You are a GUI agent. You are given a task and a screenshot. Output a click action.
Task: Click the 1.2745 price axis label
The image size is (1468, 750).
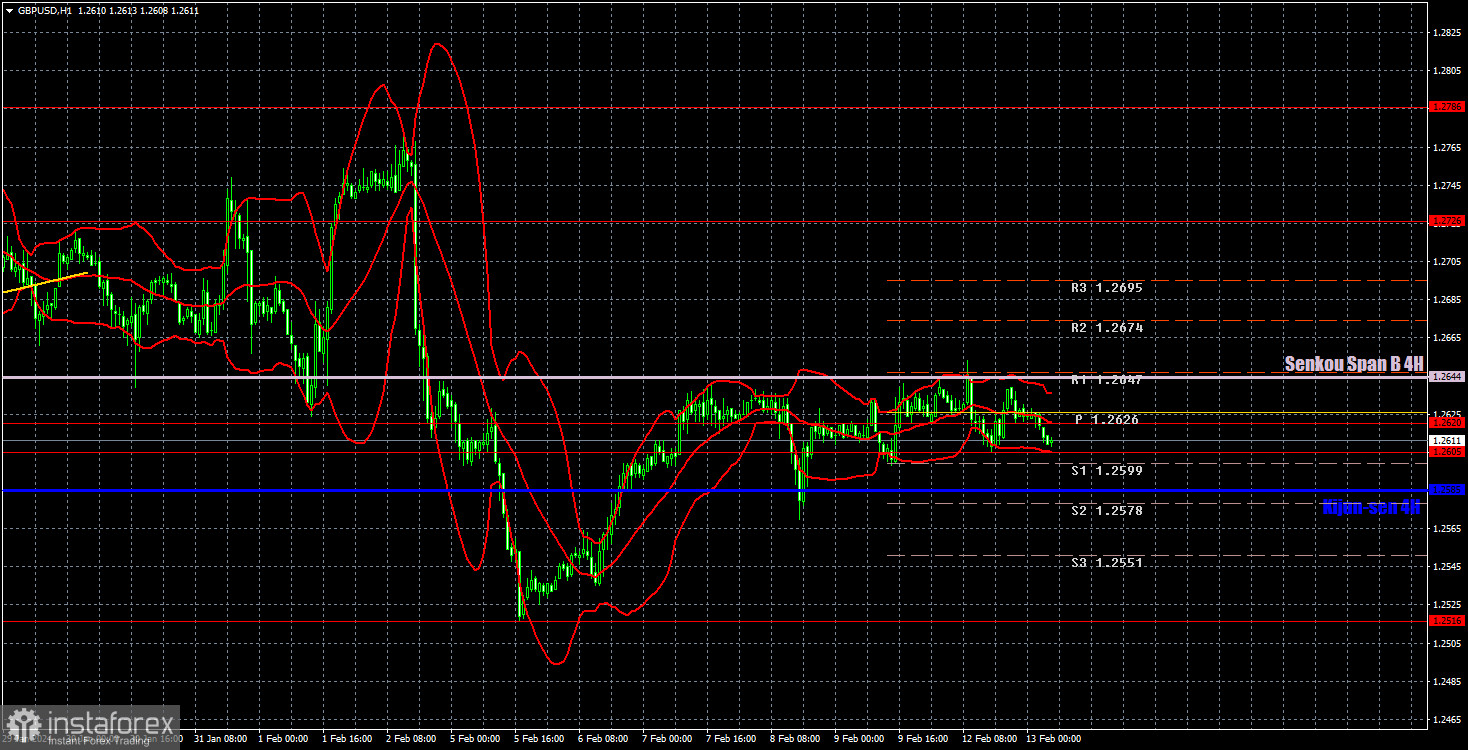1447,185
